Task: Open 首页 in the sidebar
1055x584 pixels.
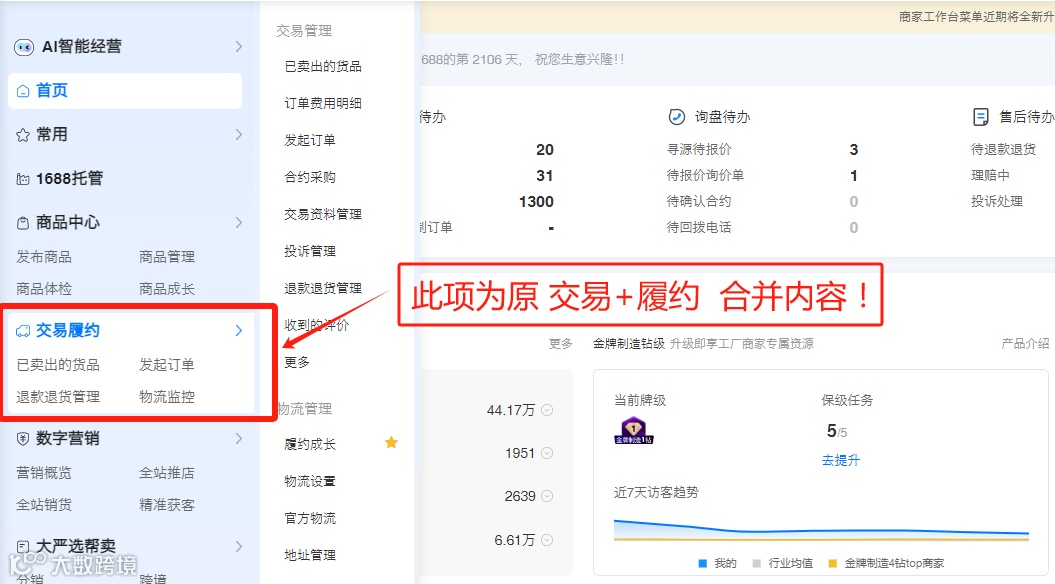Action: [124, 91]
